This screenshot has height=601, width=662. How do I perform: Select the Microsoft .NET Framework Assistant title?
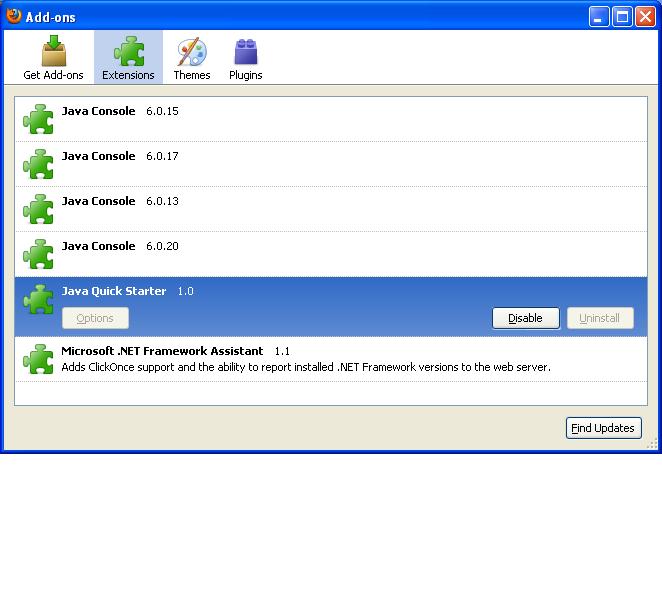[x=162, y=351]
